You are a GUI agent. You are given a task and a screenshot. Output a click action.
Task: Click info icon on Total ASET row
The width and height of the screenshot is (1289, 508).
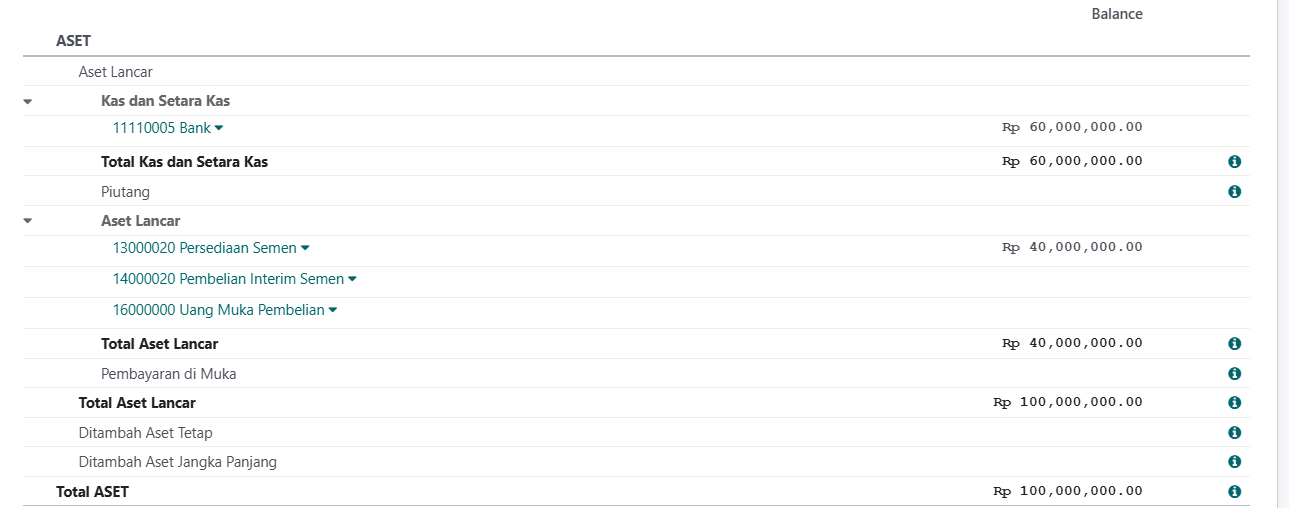pos(1234,492)
